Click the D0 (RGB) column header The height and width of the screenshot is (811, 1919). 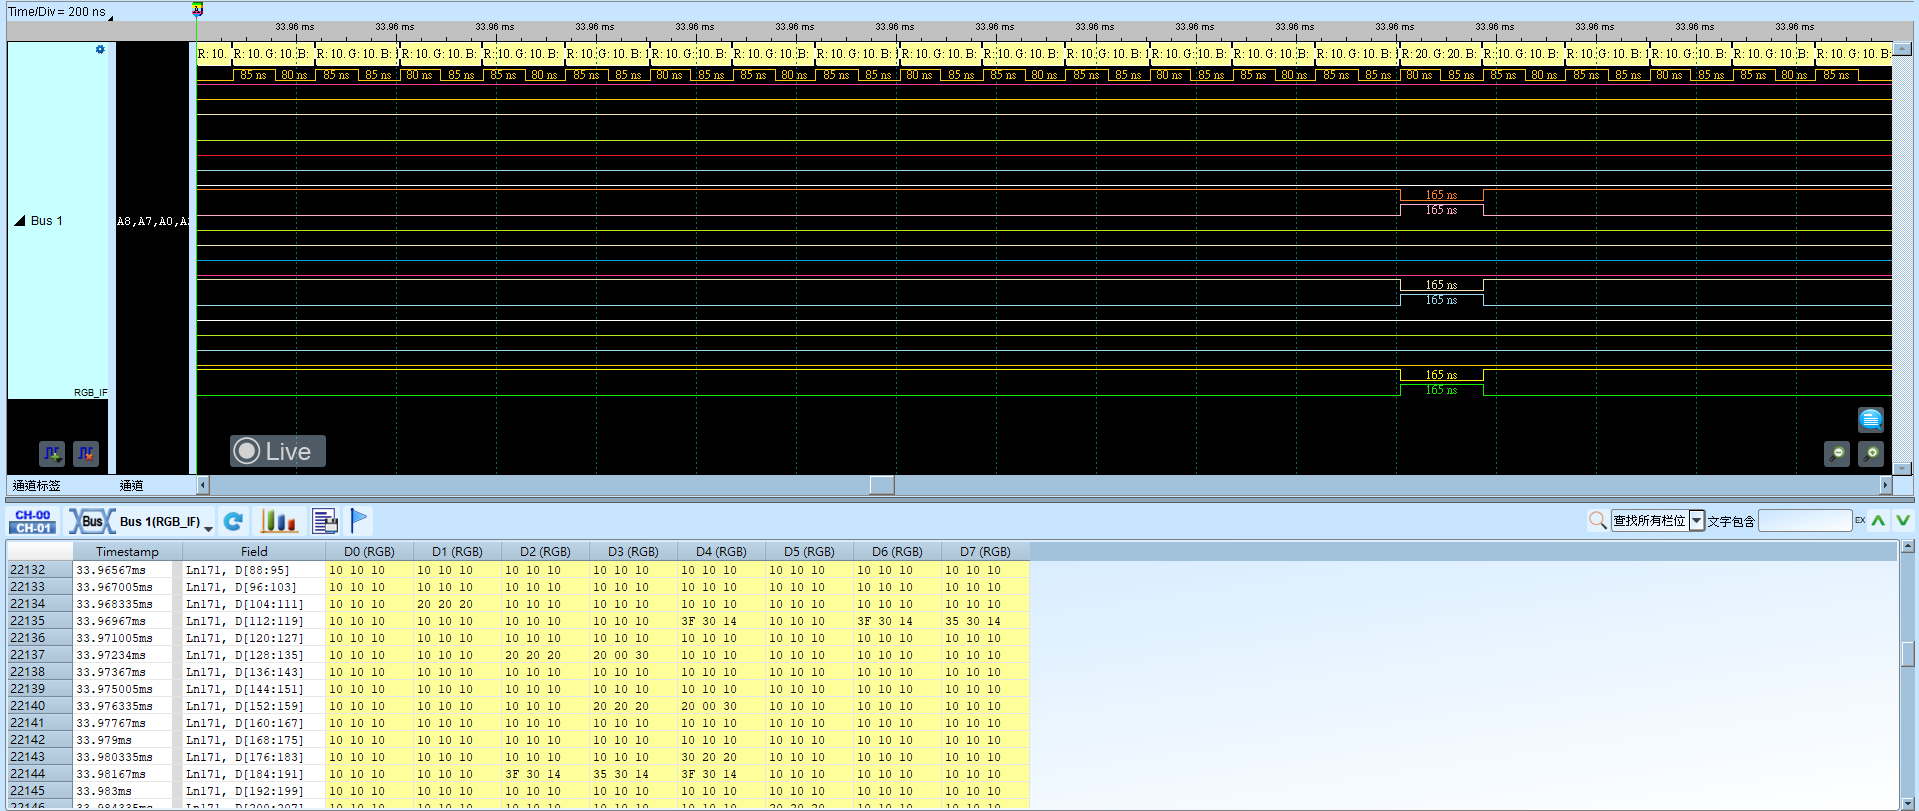click(x=369, y=551)
